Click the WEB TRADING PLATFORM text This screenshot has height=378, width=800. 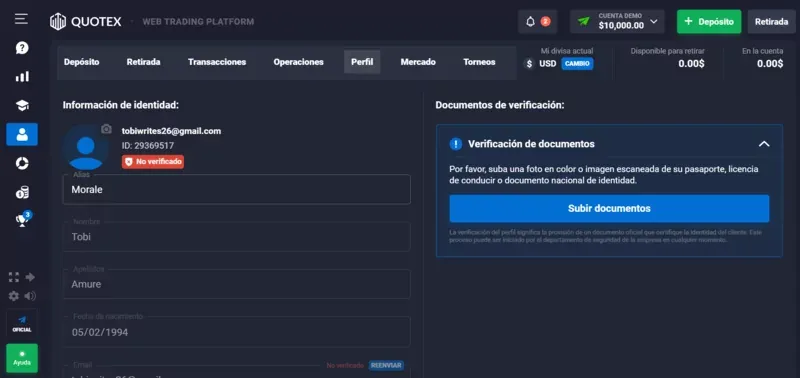198,22
